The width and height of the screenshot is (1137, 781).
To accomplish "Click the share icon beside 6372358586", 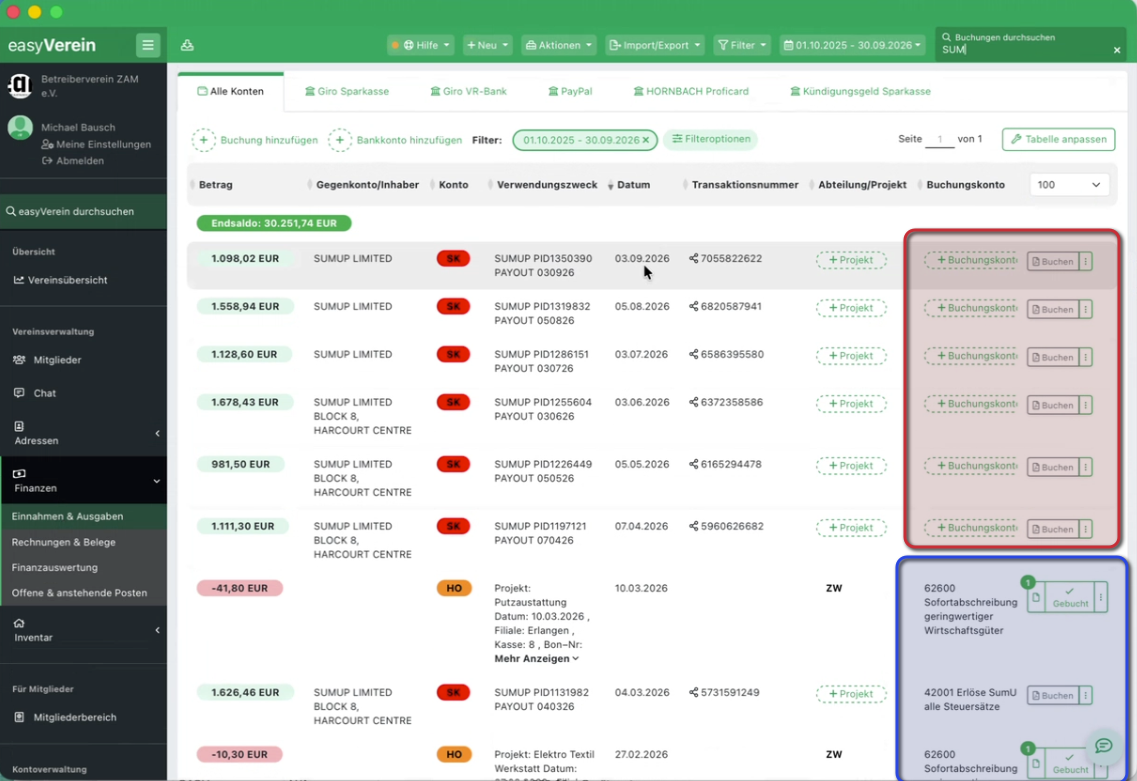I will (x=693, y=402).
